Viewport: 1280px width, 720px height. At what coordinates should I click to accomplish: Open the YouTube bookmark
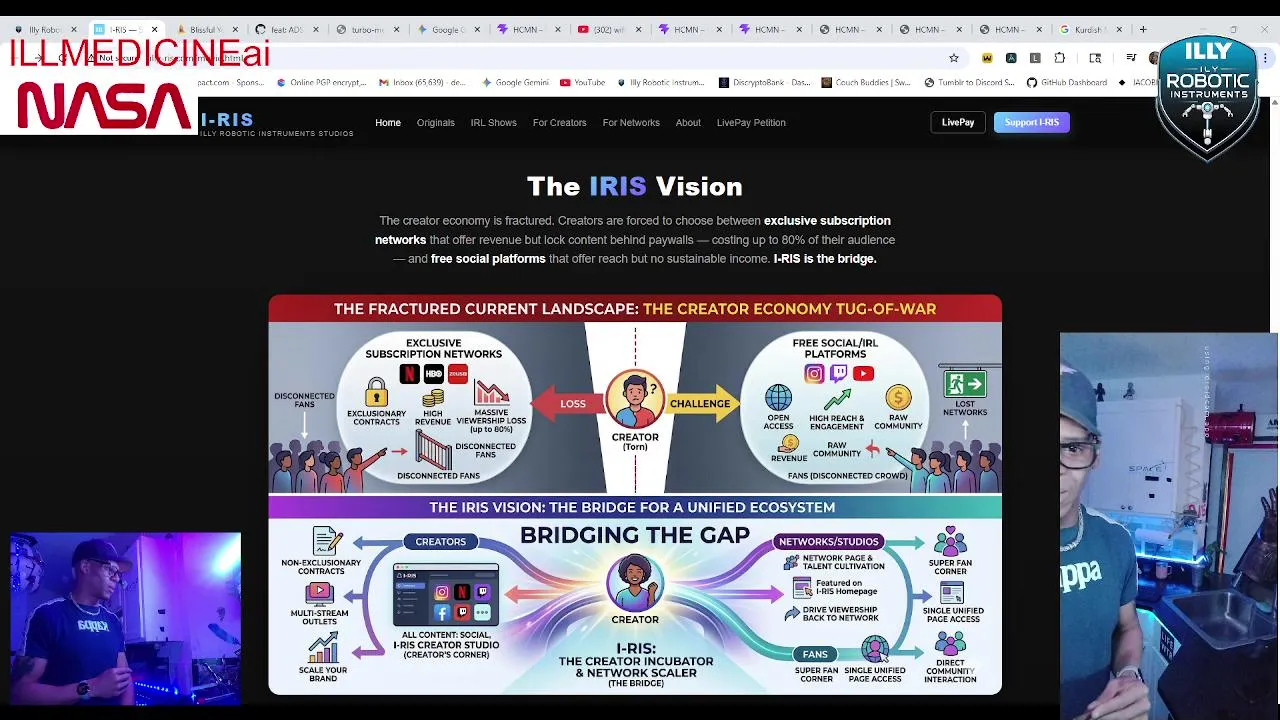point(582,82)
